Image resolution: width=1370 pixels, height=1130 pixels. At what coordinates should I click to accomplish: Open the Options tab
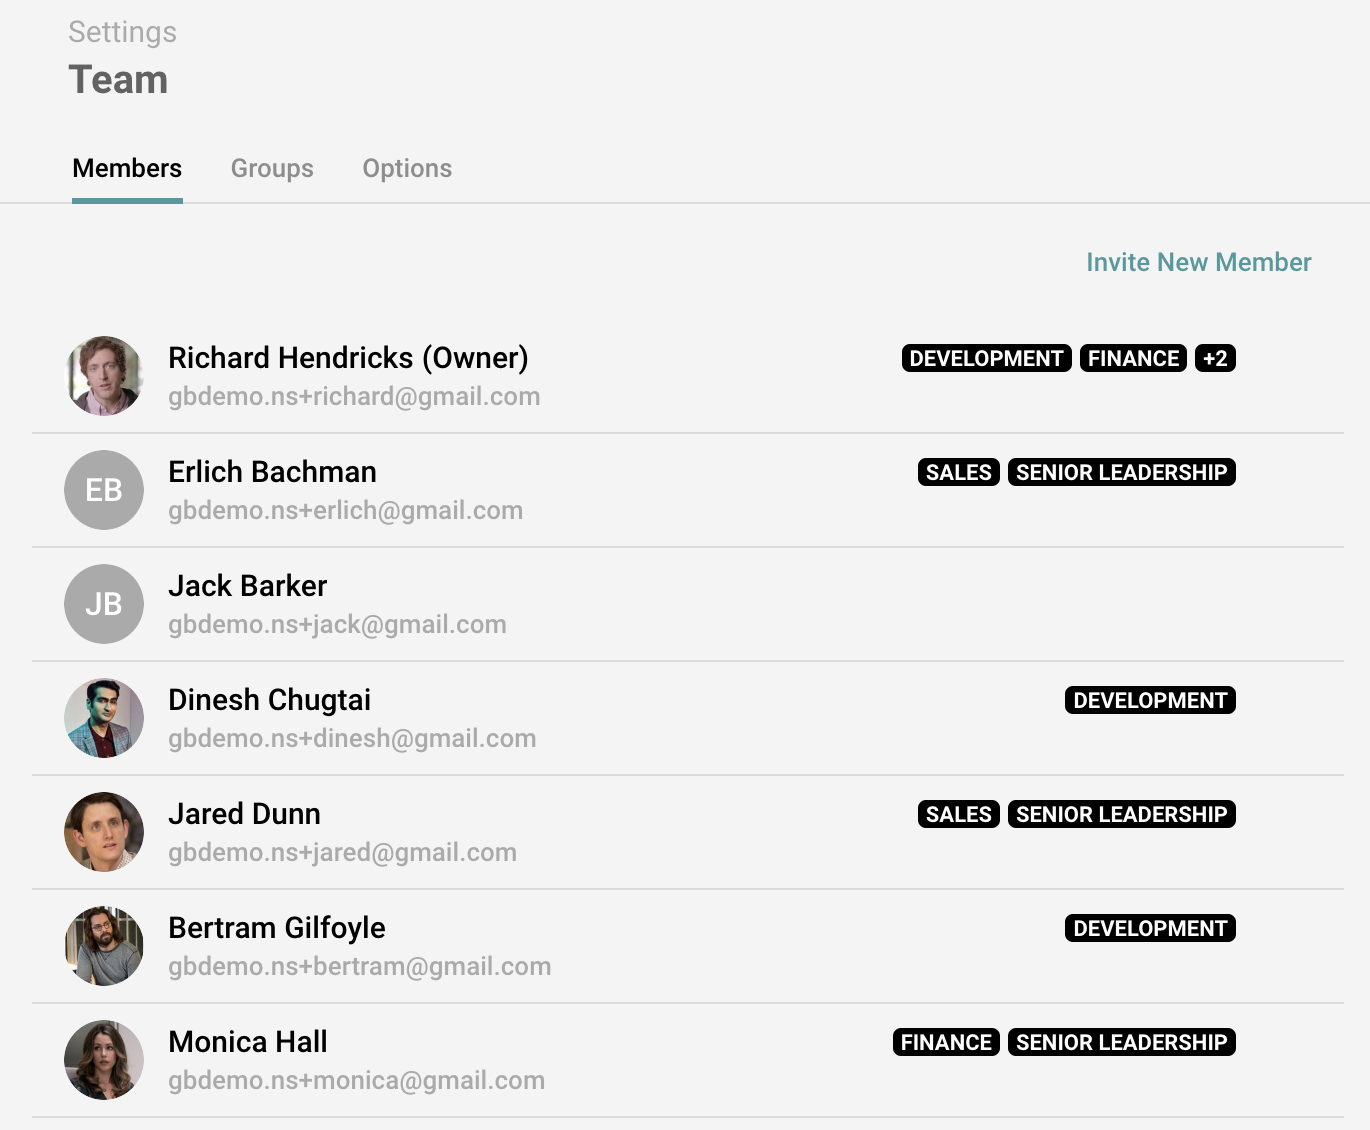(407, 168)
